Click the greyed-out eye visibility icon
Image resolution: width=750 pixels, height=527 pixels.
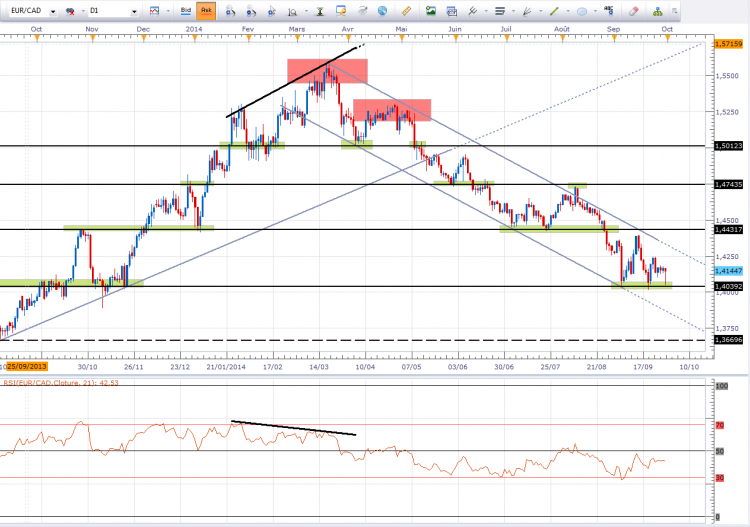(363, 10)
